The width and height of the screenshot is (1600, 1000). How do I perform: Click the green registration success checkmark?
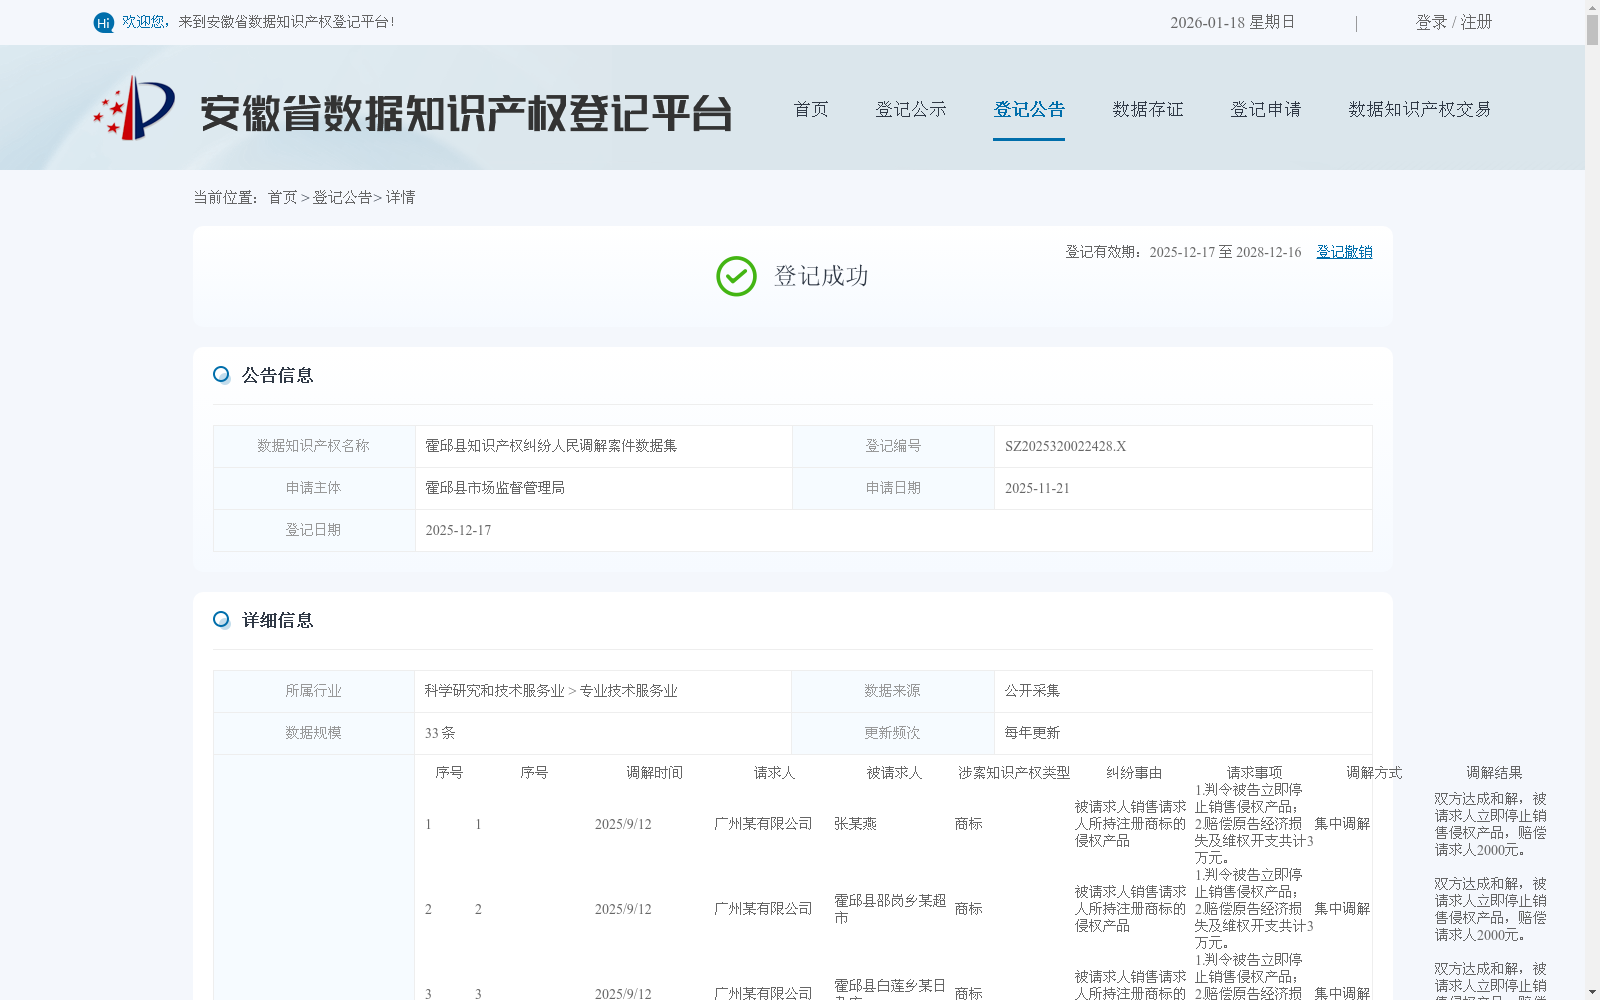[737, 276]
